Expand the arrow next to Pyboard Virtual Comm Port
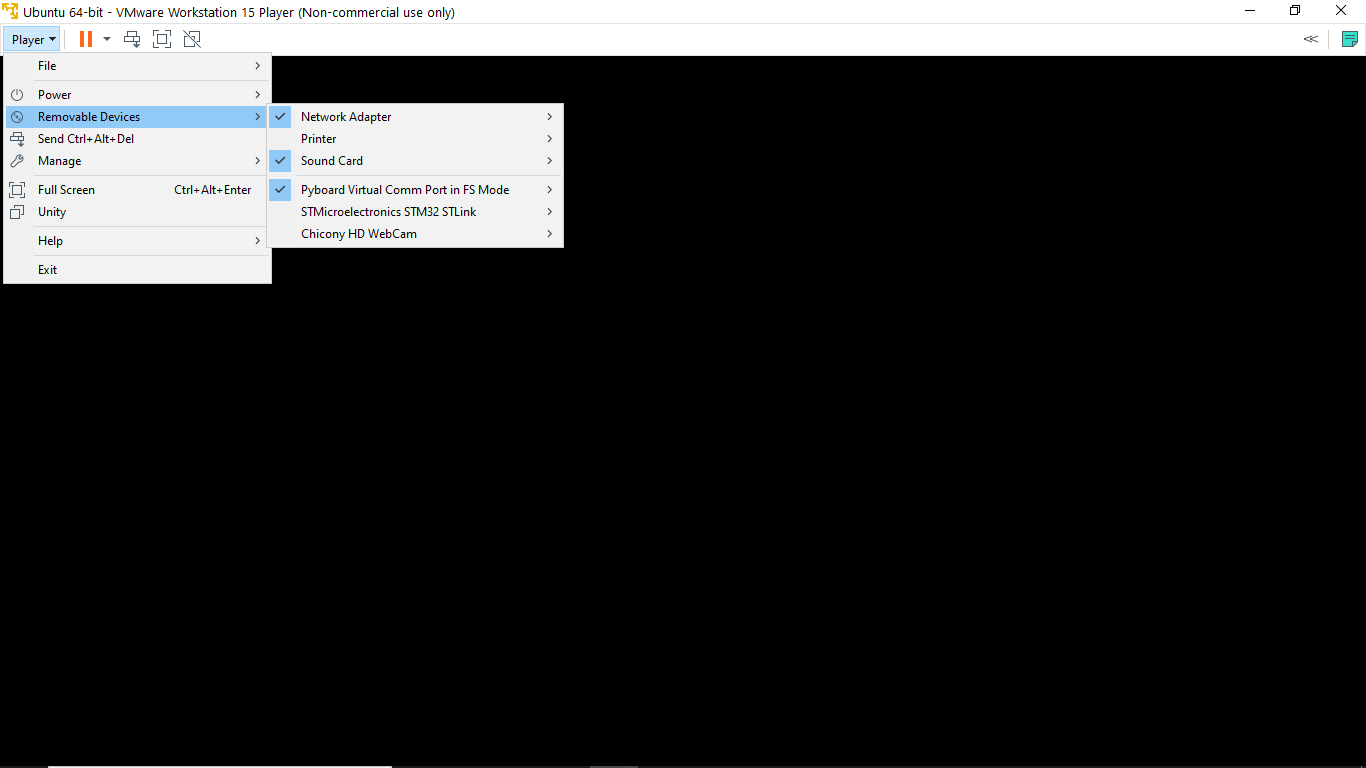 tap(550, 190)
